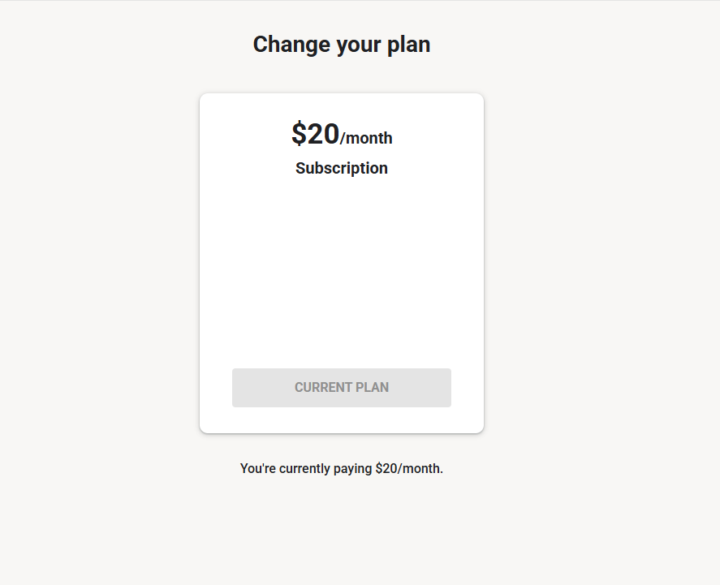Select the $20 price amount in card
Viewport: 720px width, 585px height.
coord(315,134)
